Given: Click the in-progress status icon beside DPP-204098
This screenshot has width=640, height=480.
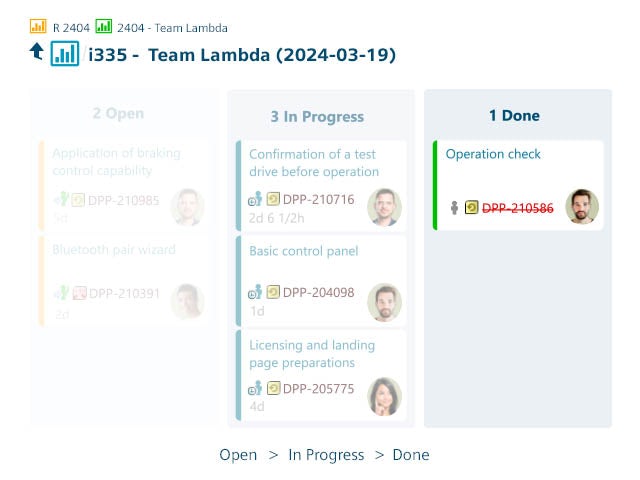Looking at the screenshot, I should (x=255, y=293).
